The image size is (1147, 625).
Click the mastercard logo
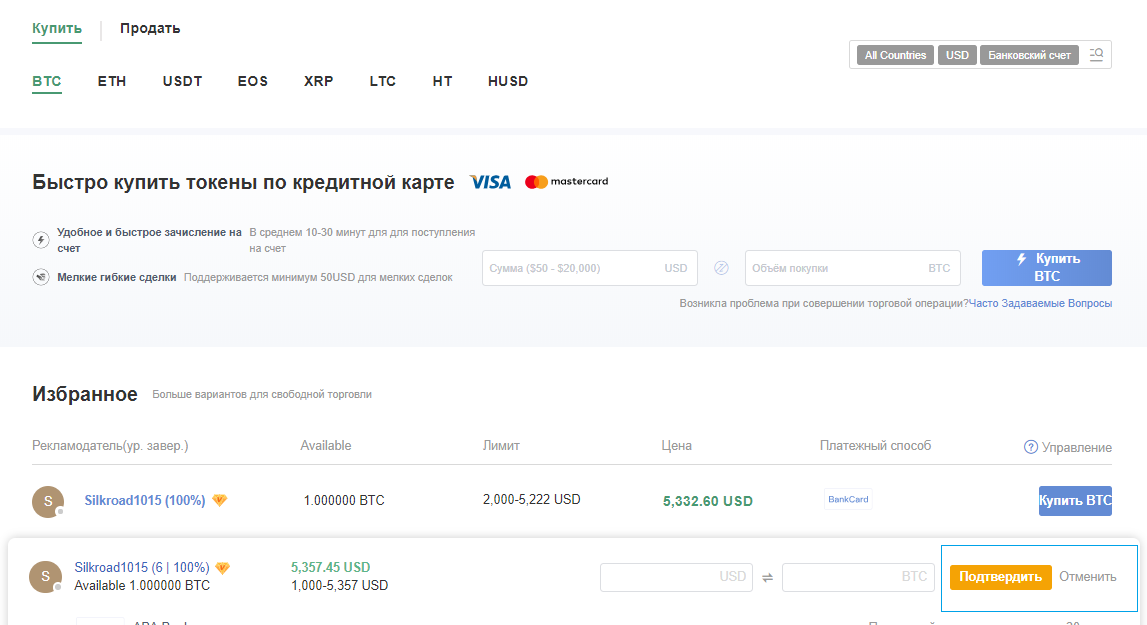pos(566,181)
